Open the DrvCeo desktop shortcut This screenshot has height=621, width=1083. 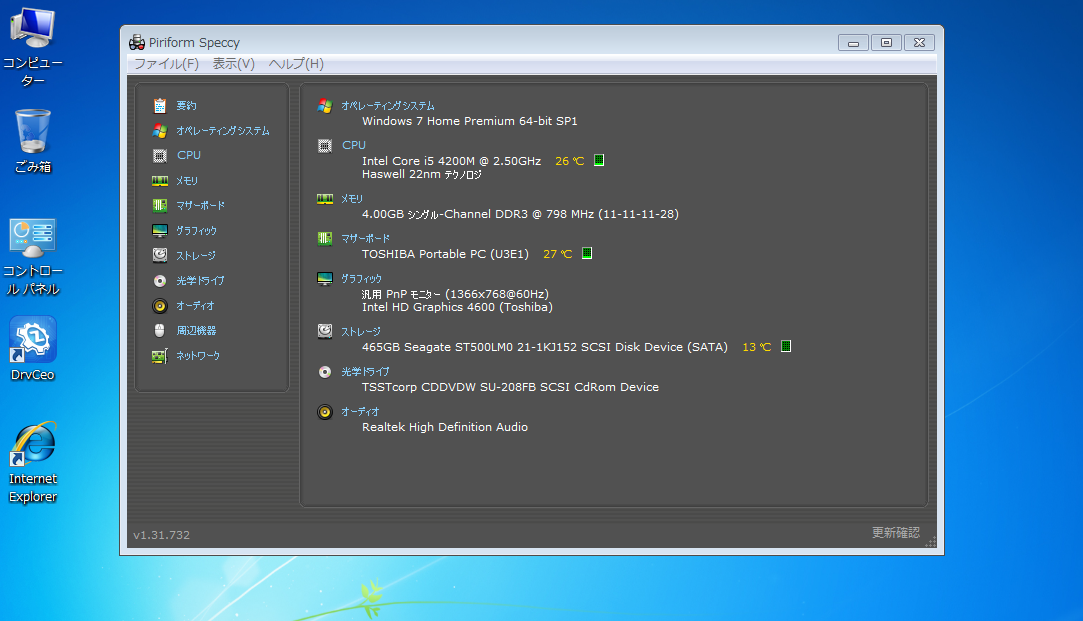click(32, 349)
